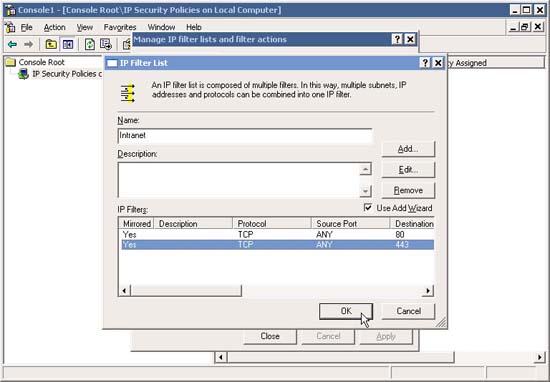This screenshot has height=382, width=550.
Task: Click the Policy Assigned column header in console
Action: click(x=495, y=63)
